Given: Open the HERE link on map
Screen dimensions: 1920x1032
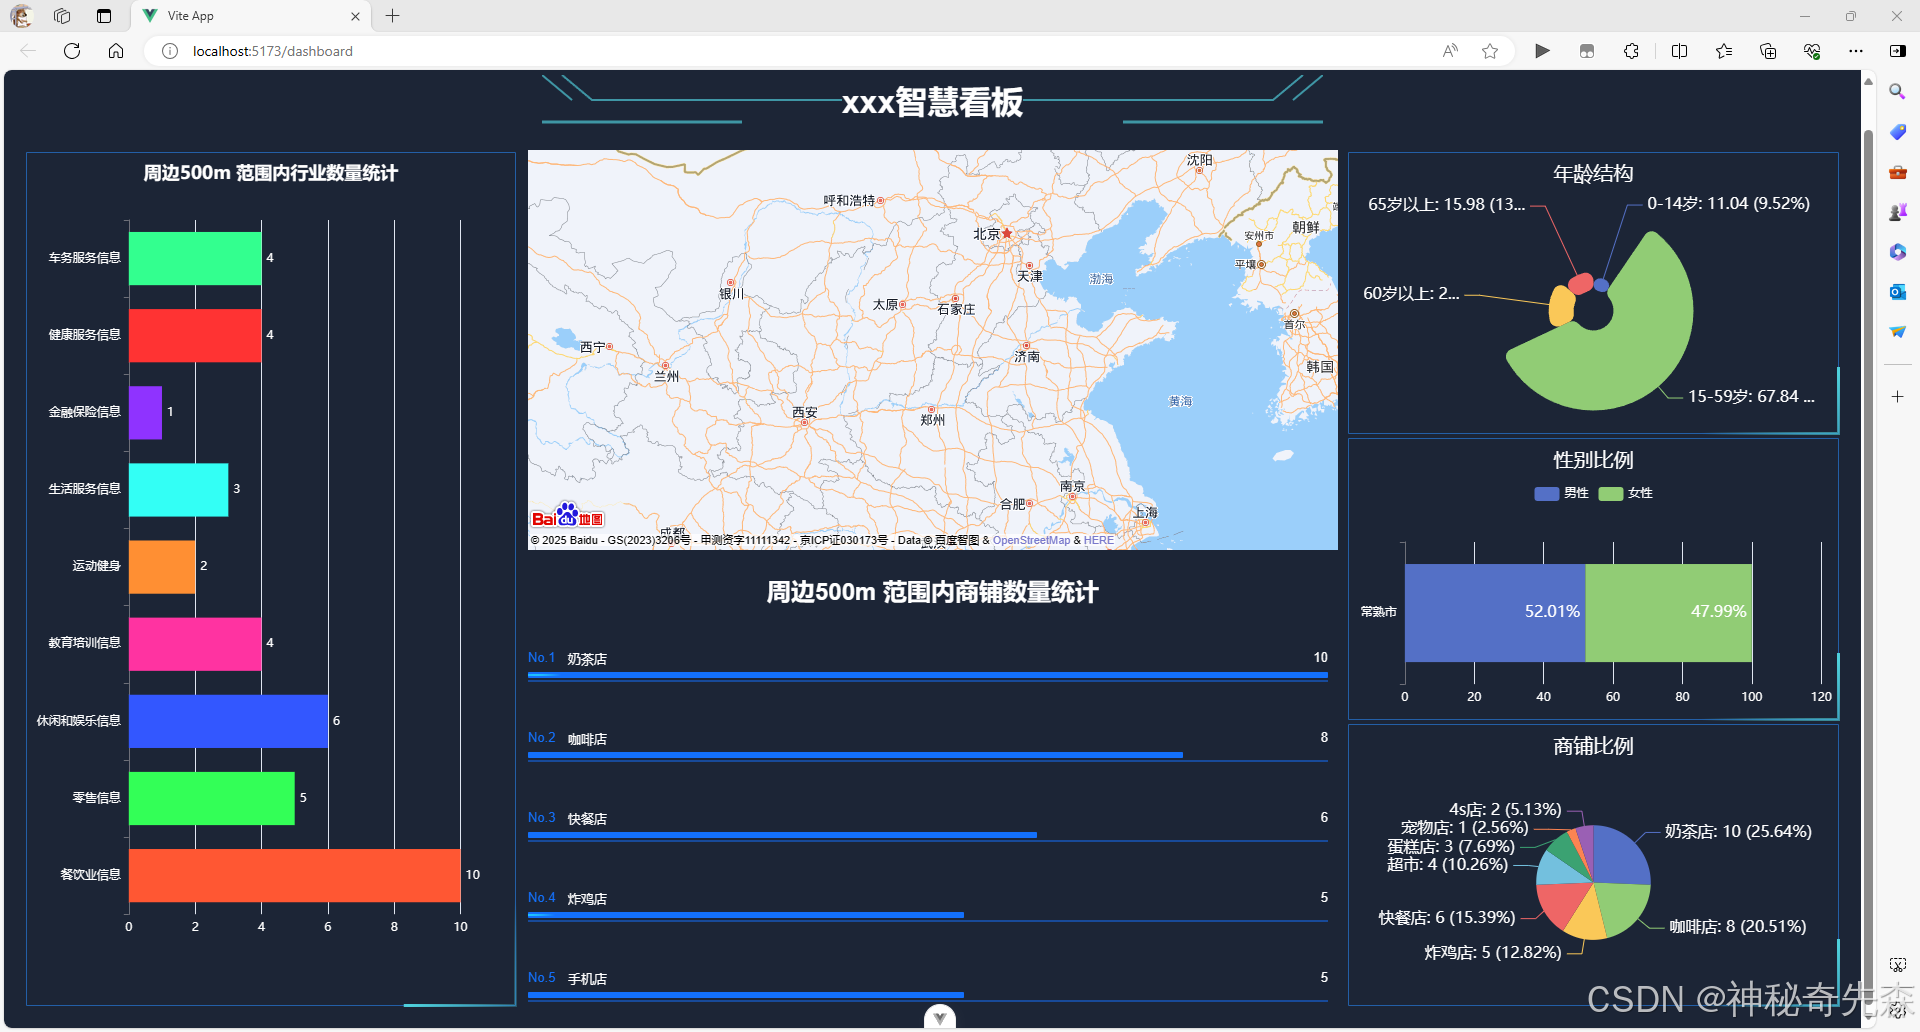Looking at the screenshot, I should tap(1098, 540).
